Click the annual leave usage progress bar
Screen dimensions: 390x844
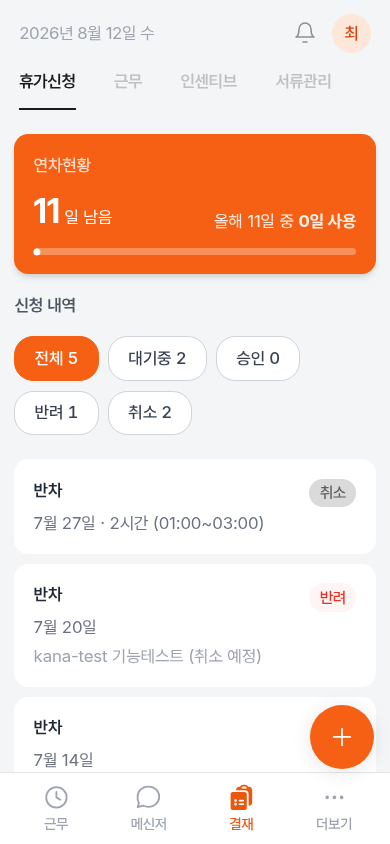[x=195, y=251]
